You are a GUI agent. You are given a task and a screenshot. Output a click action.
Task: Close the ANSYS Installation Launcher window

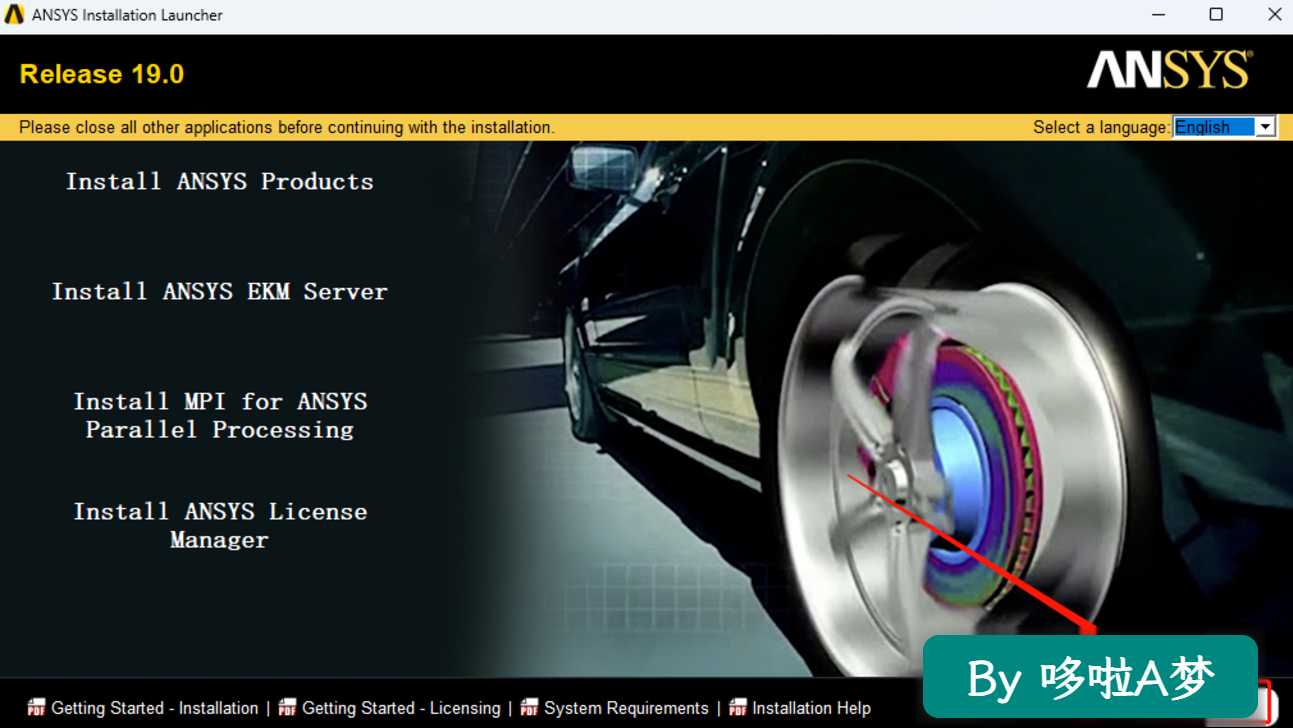tap(1275, 15)
